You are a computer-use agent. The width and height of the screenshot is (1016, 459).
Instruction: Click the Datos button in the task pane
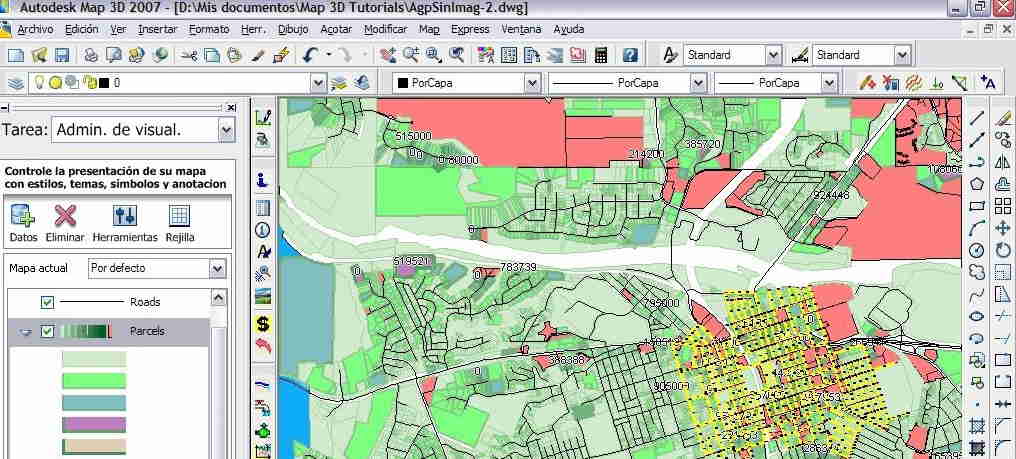23,216
